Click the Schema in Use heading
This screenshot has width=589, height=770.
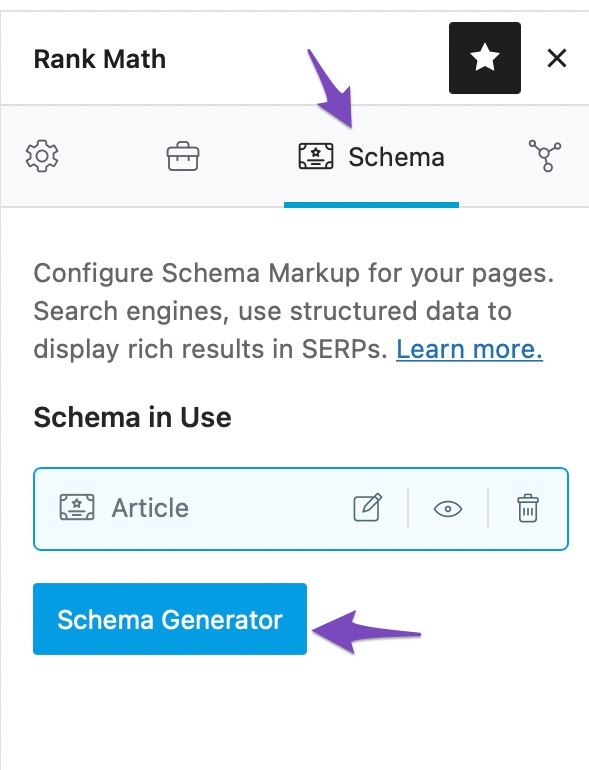132,417
